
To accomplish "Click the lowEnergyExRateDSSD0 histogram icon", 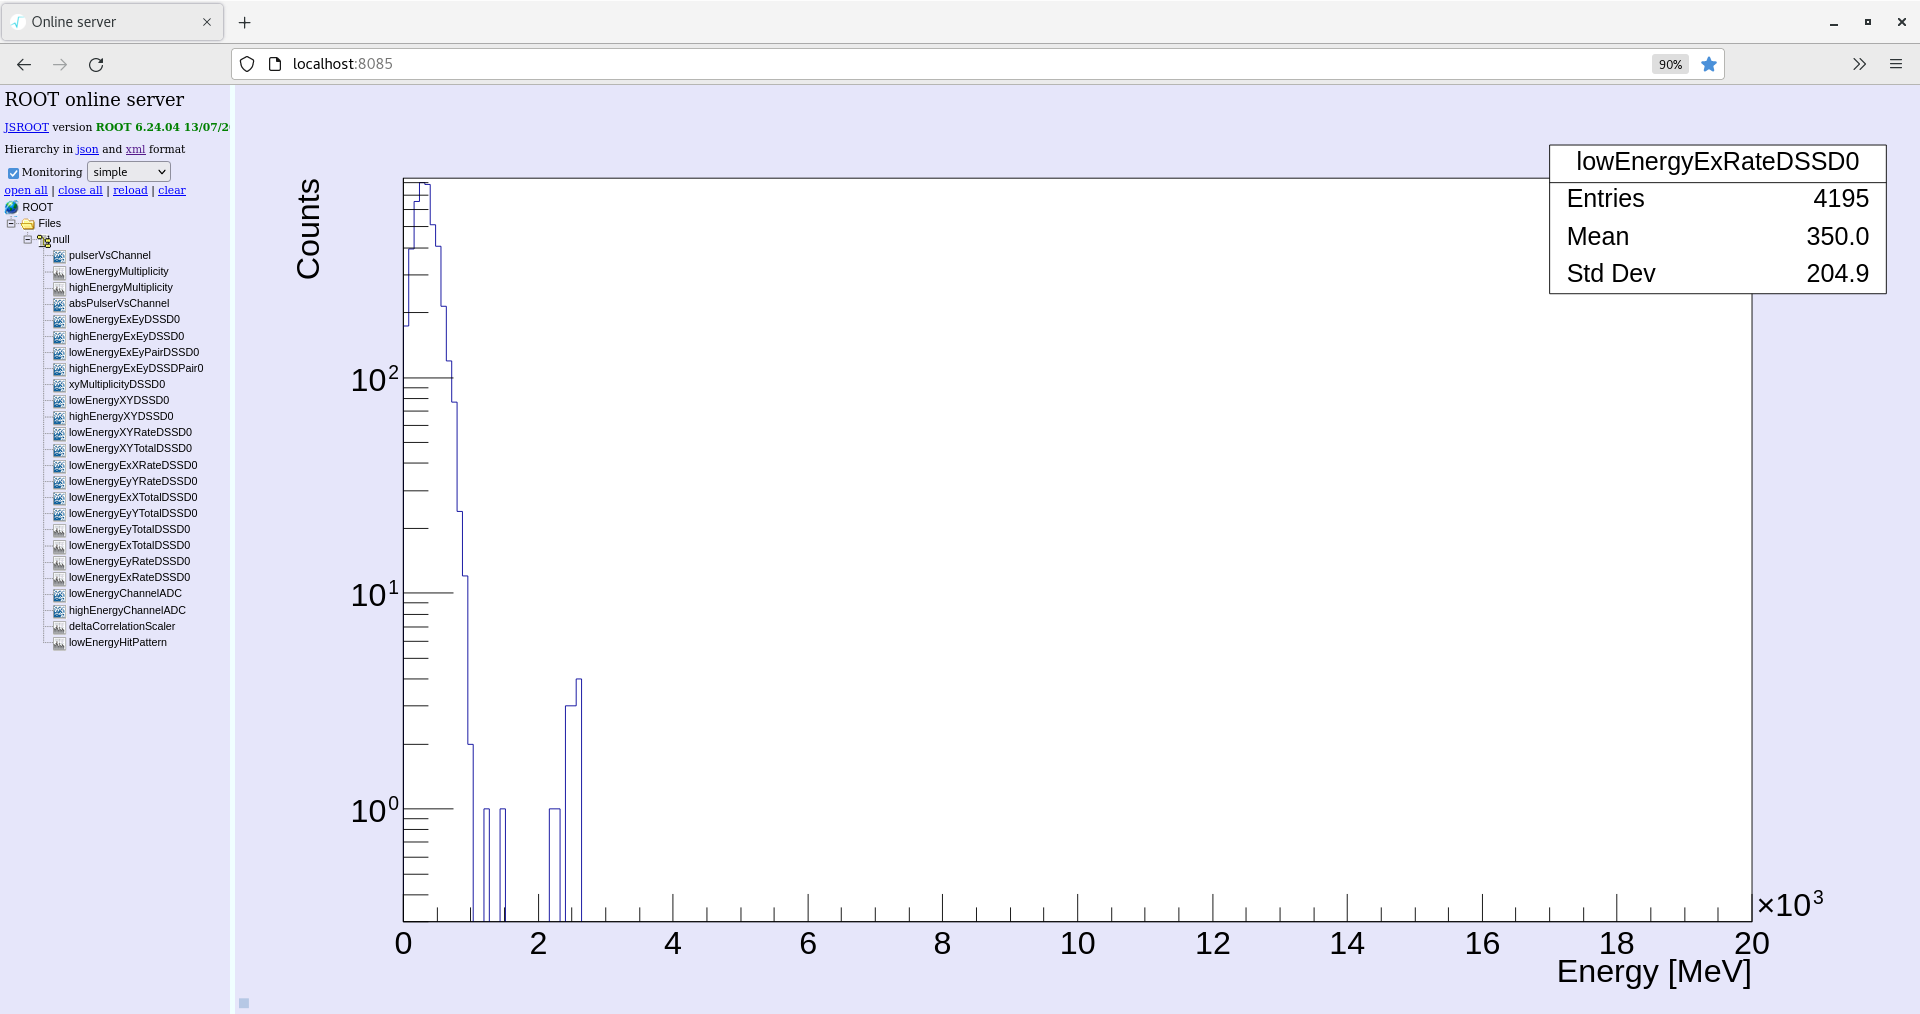I will pyautogui.click(x=59, y=578).
